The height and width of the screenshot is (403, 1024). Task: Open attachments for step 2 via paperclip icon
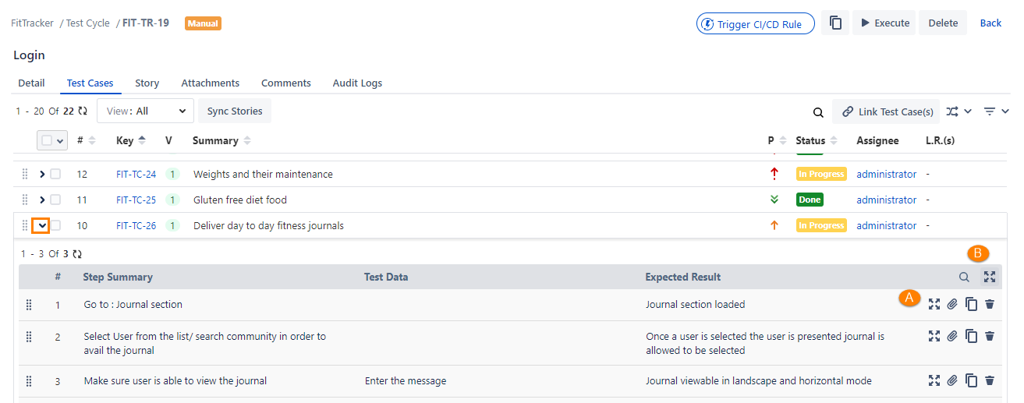click(x=952, y=336)
